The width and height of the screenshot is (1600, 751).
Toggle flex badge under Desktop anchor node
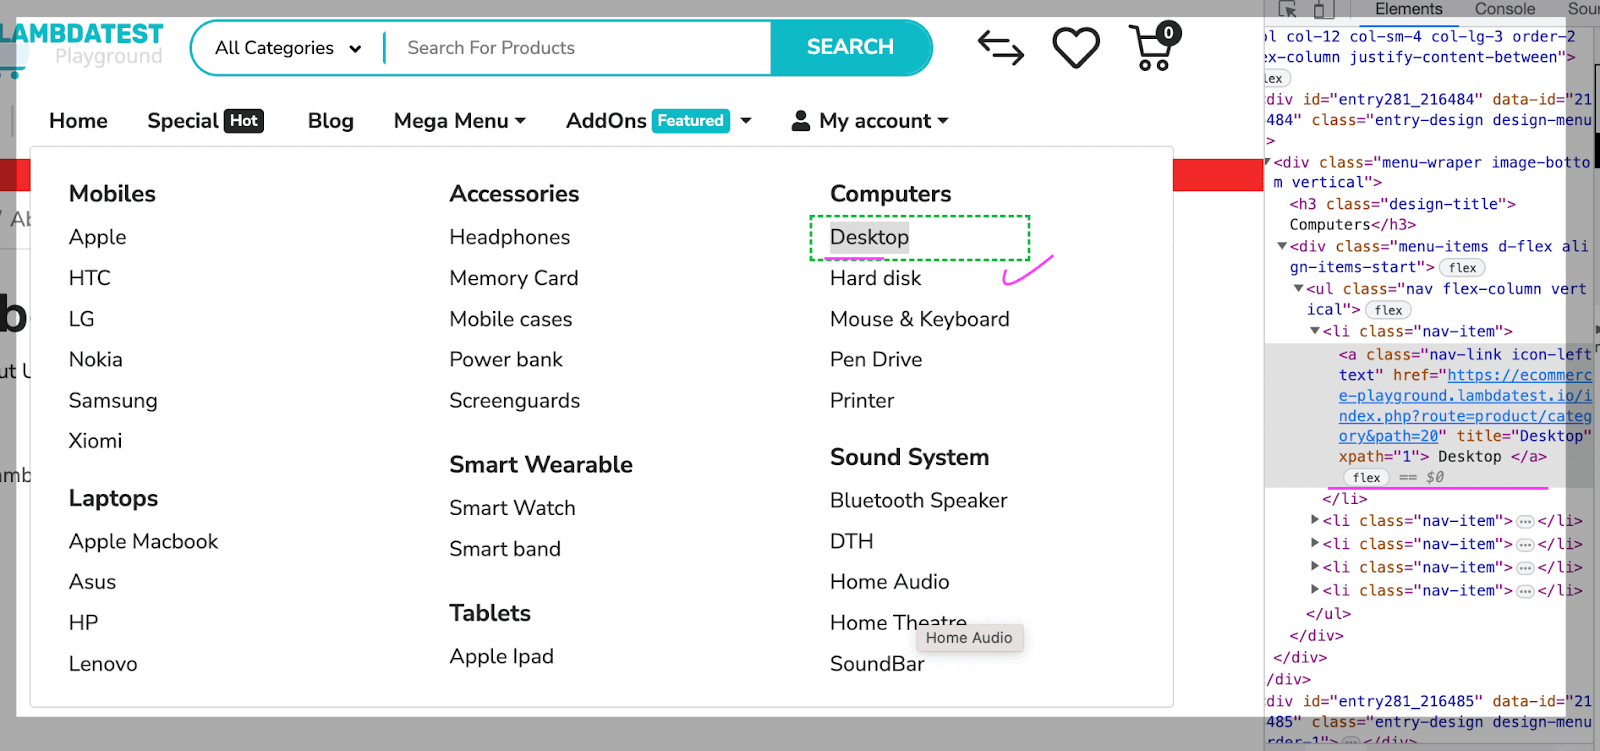click(x=1366, y=478)
